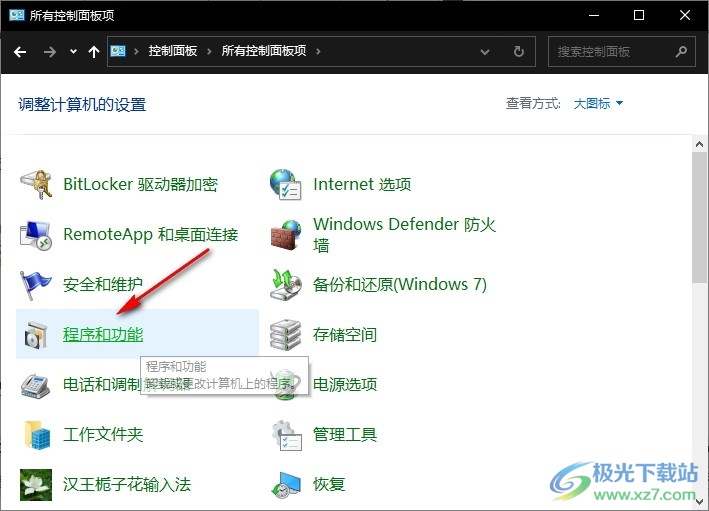Open the BitLocker drive encryption icon
This screenshot has height=511, width=709.
[x=36, y=184]
